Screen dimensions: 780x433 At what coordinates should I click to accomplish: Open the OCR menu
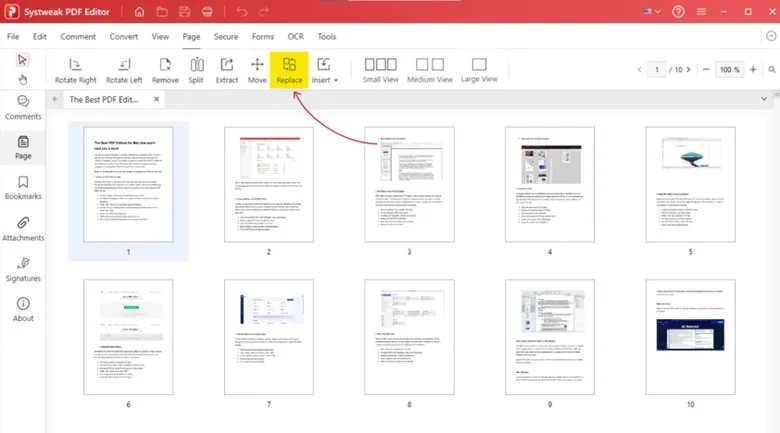click(295, 36)
